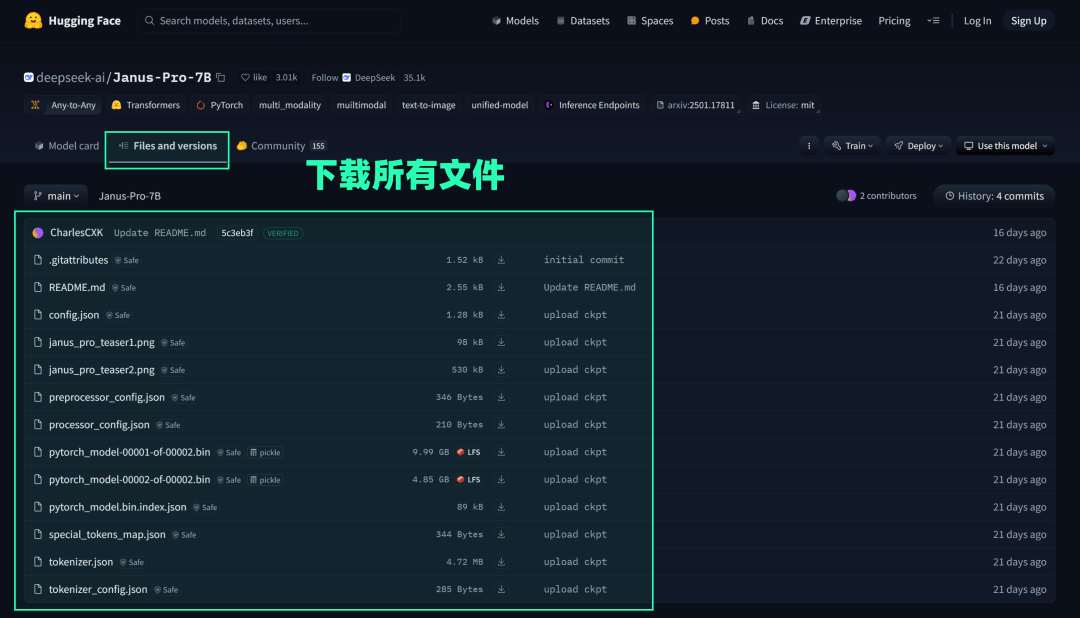Open Enterprise in the top navigation
1080x618 pixels.
click(831, 21)
